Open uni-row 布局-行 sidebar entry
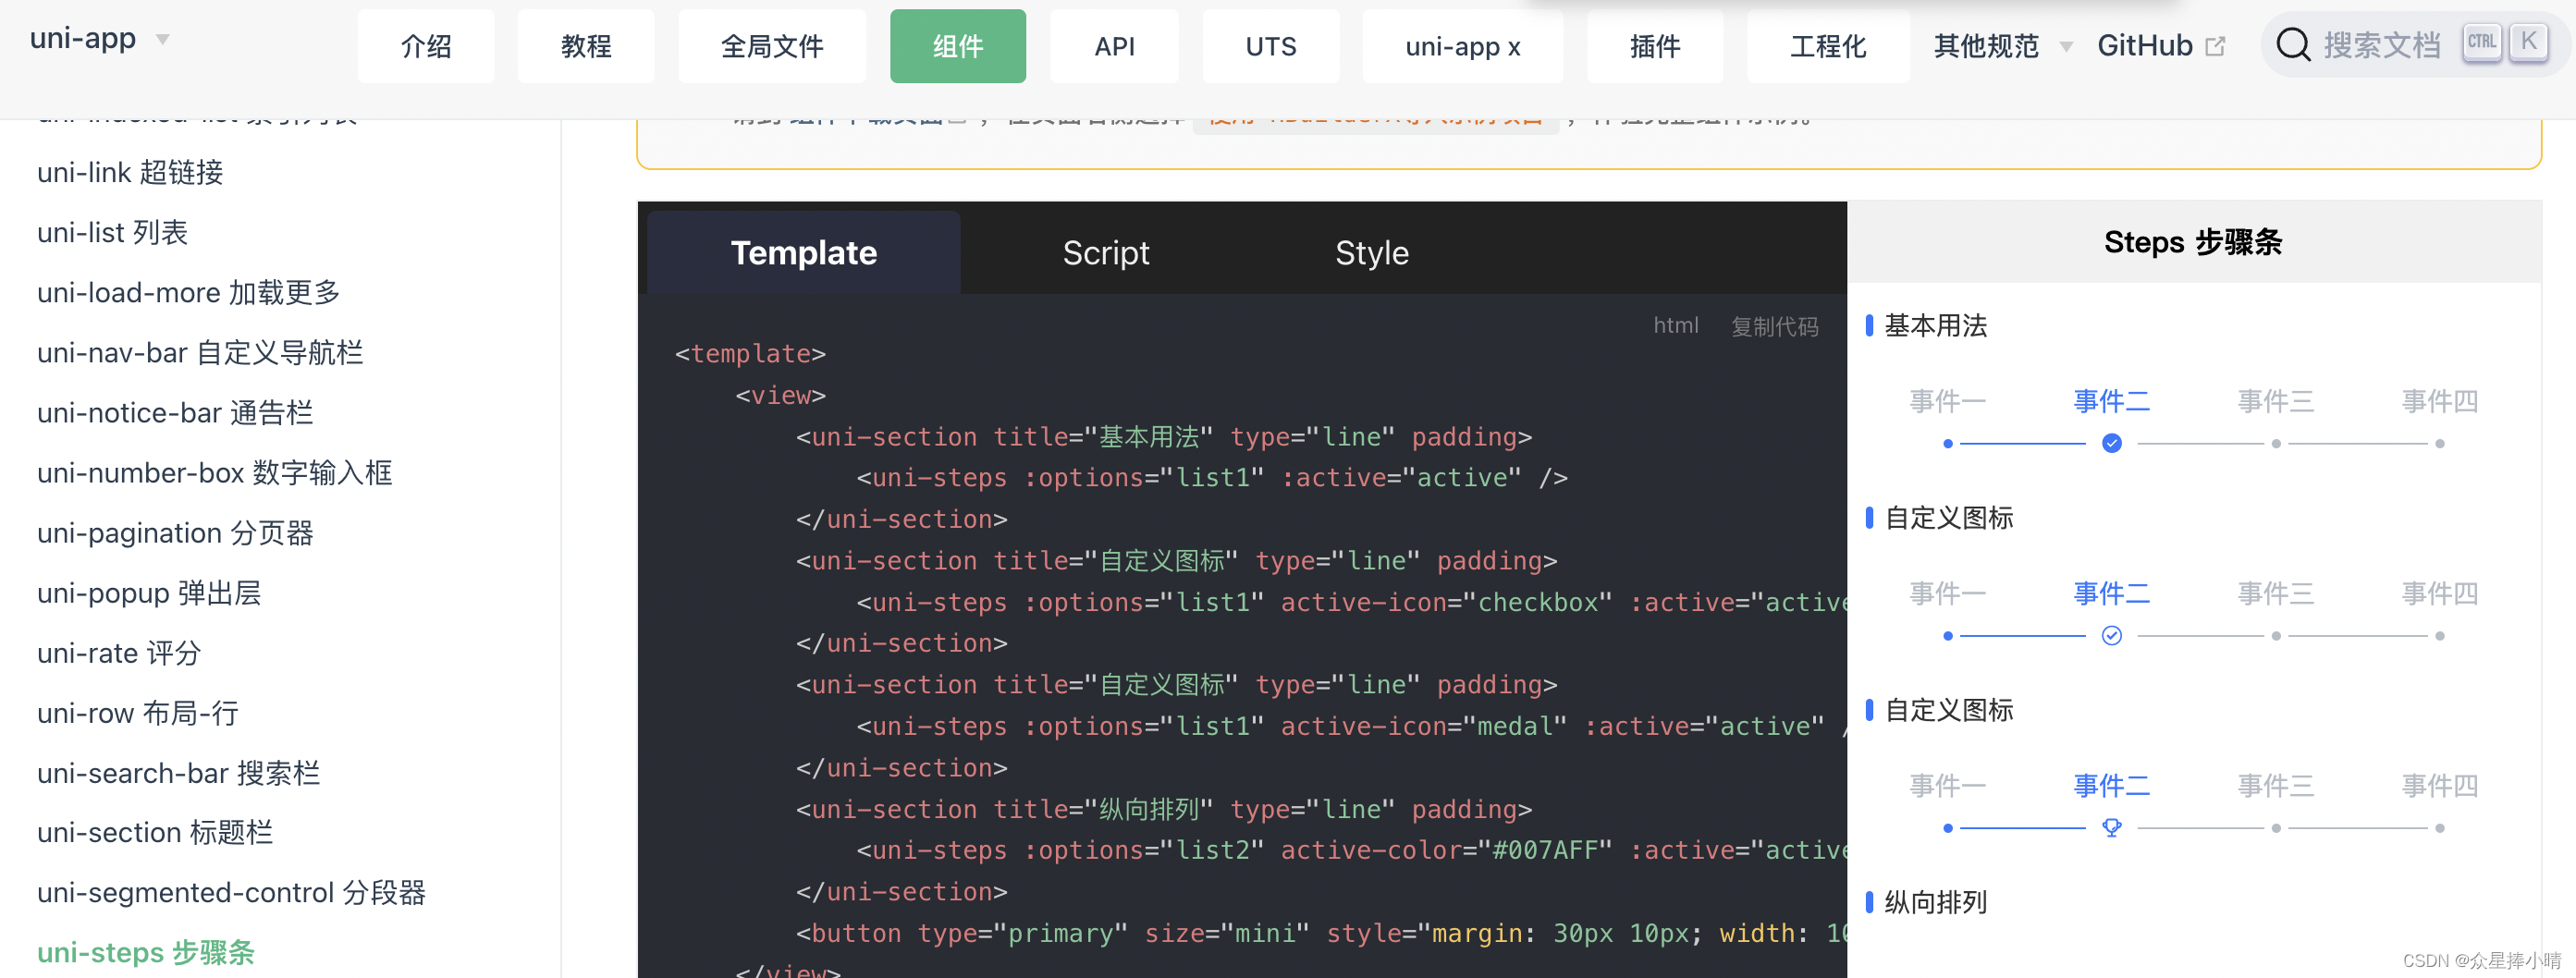Viewport: 2576px width, 978px height. [x=138, y=712]
